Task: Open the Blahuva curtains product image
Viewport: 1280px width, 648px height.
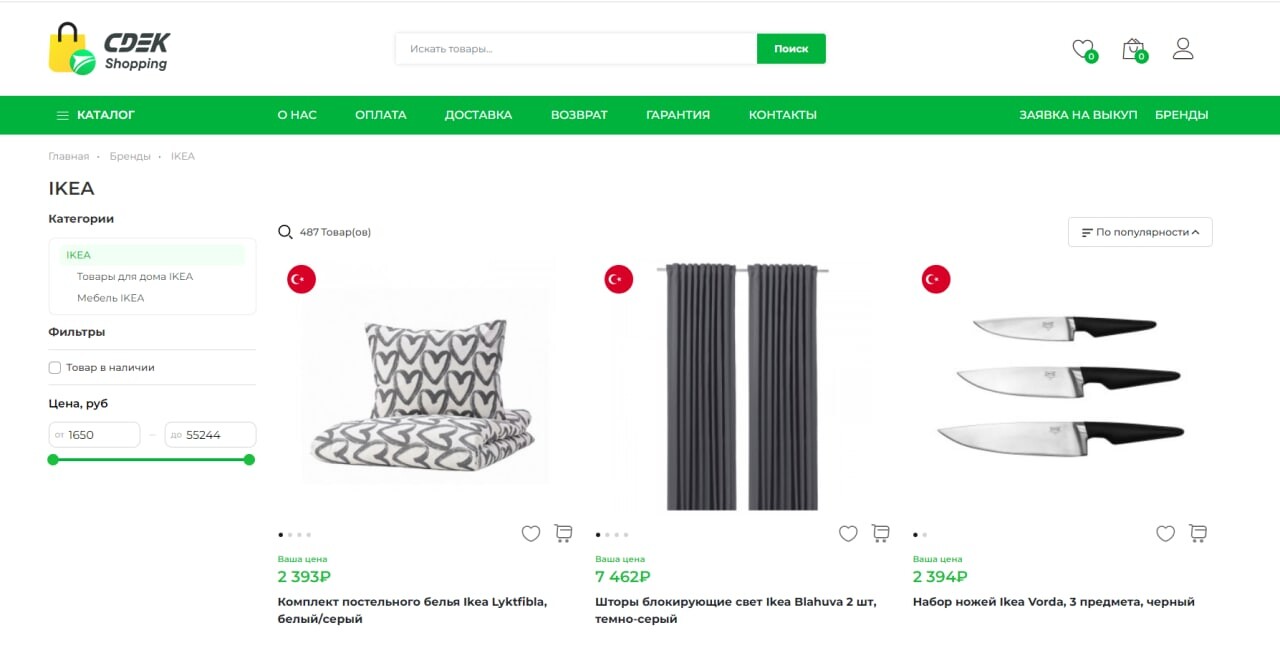Action: tap(742, 386)
